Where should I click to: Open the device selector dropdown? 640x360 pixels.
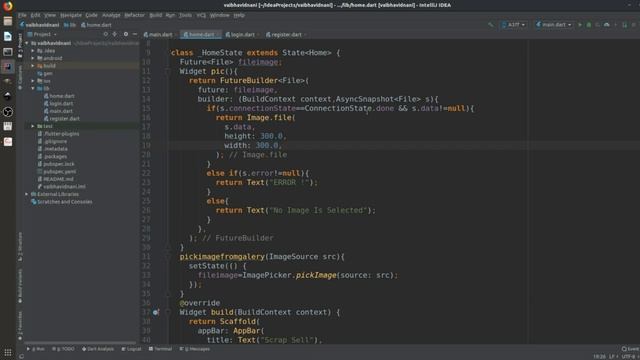point(513,25)
